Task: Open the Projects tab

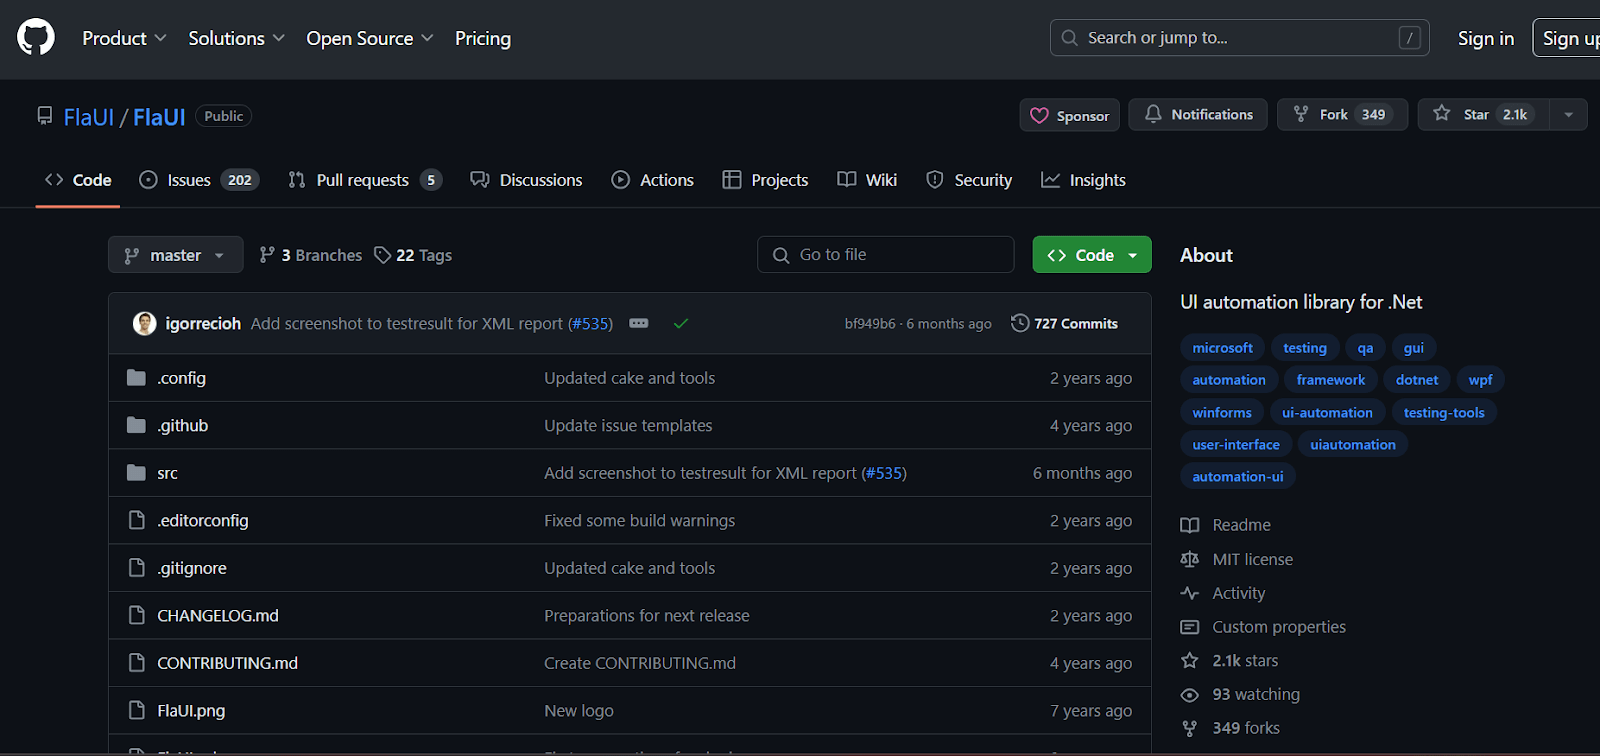Action: [x=766, y=180]
